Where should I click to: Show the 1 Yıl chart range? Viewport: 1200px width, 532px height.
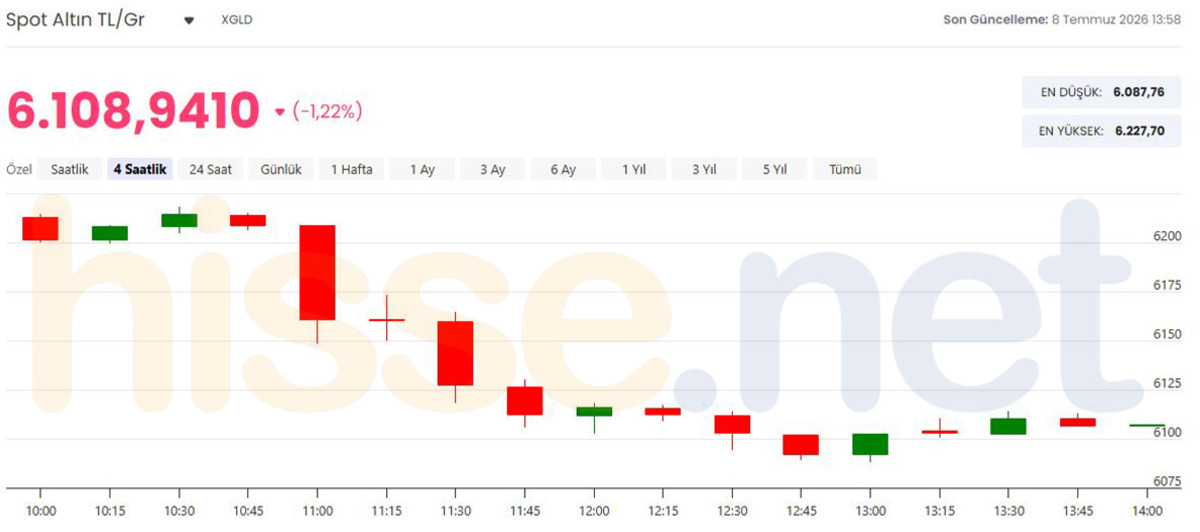click(633, 169)
